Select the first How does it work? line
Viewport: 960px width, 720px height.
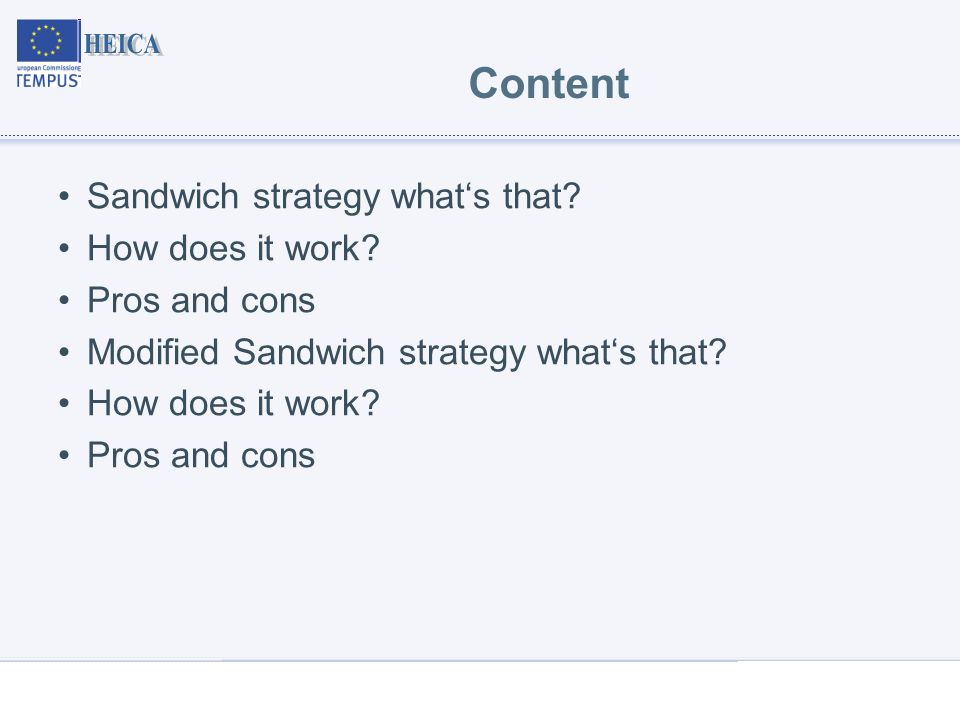233,248
